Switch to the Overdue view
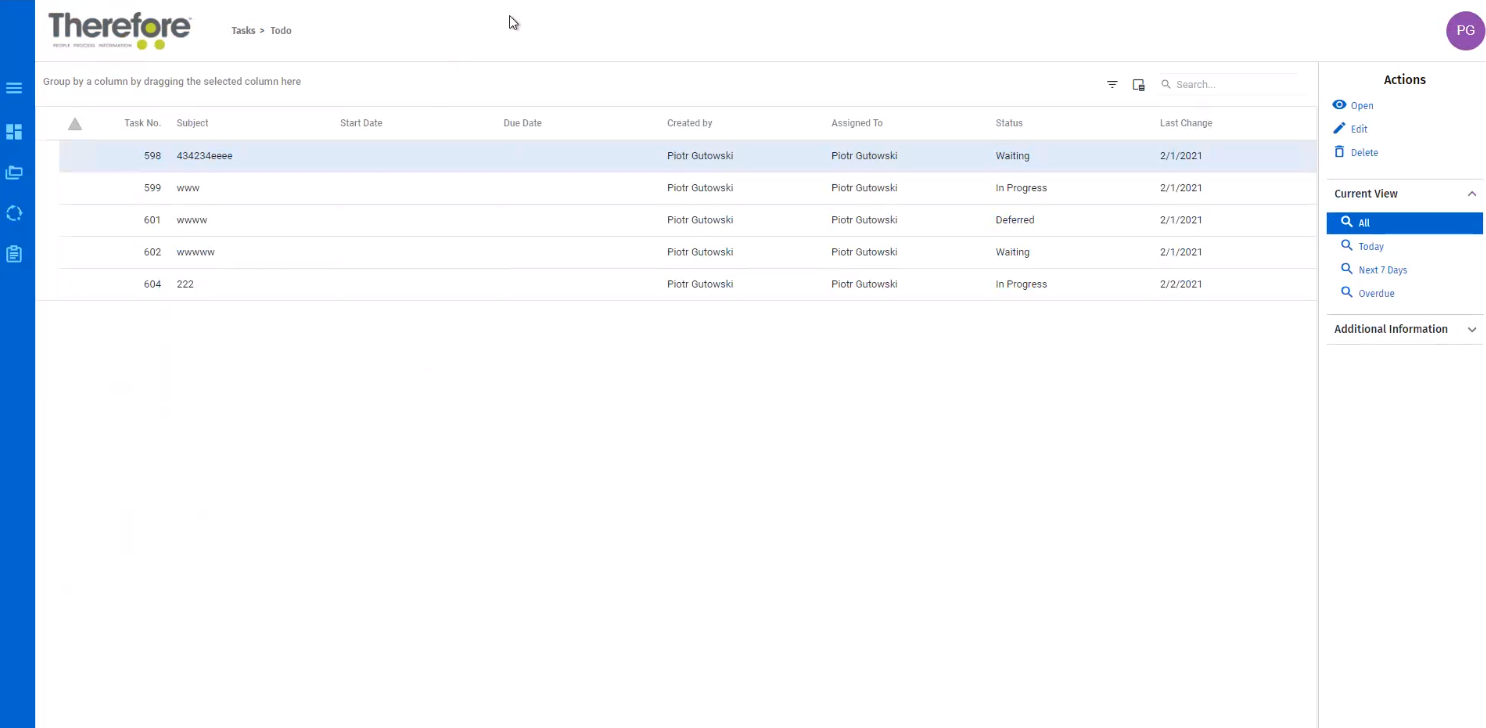The height and width of the screenshot is (728, 1486). click(x=1375, y=293)
